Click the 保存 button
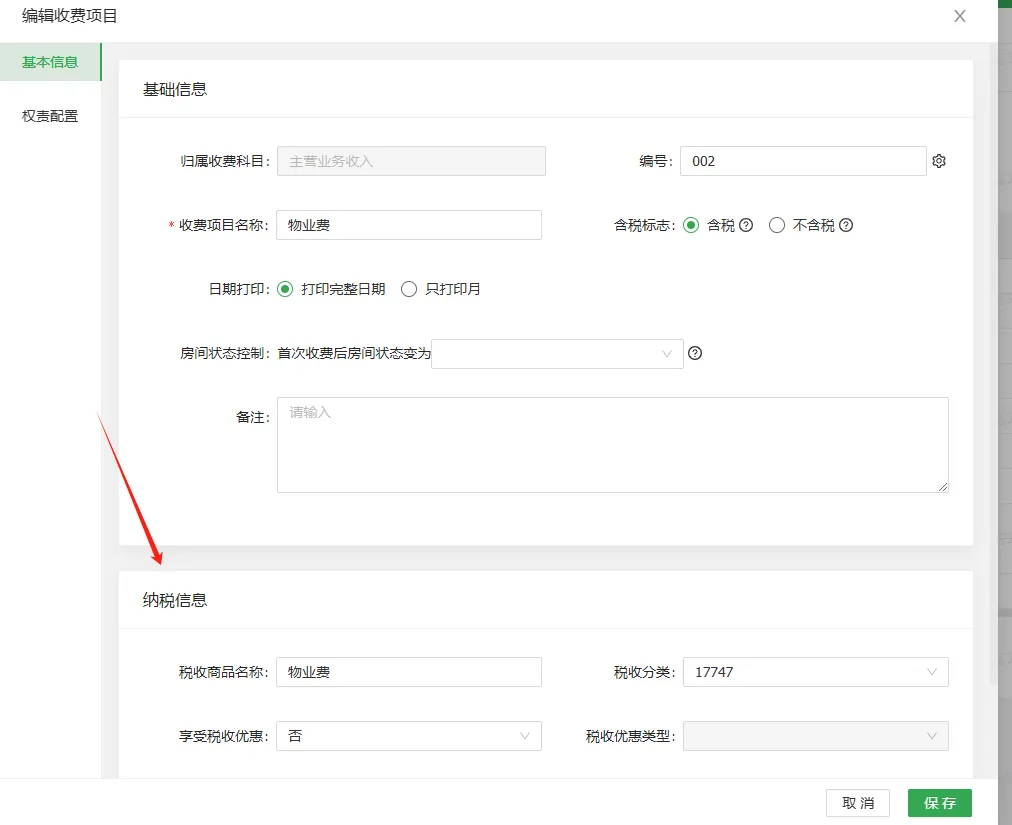Image resolution: width=1012 pixels, height=825 pixels. 940,803
